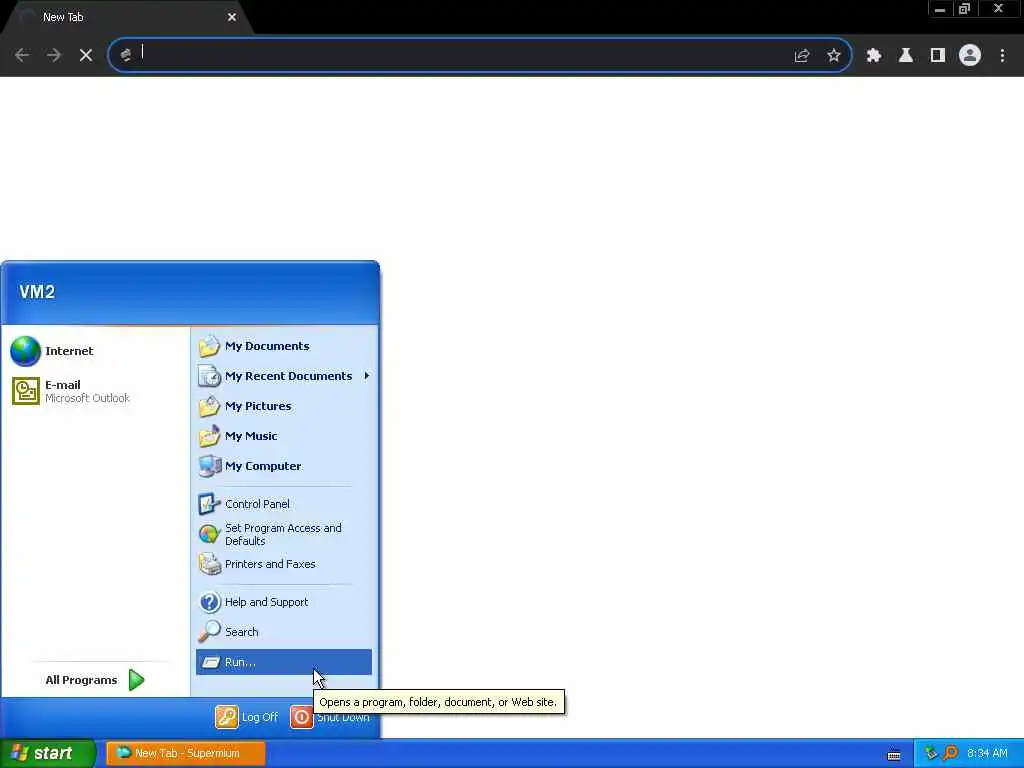Click the network connection tray icon
The height and width of the screenshot is (768, 1024).
tap(931, 754)
